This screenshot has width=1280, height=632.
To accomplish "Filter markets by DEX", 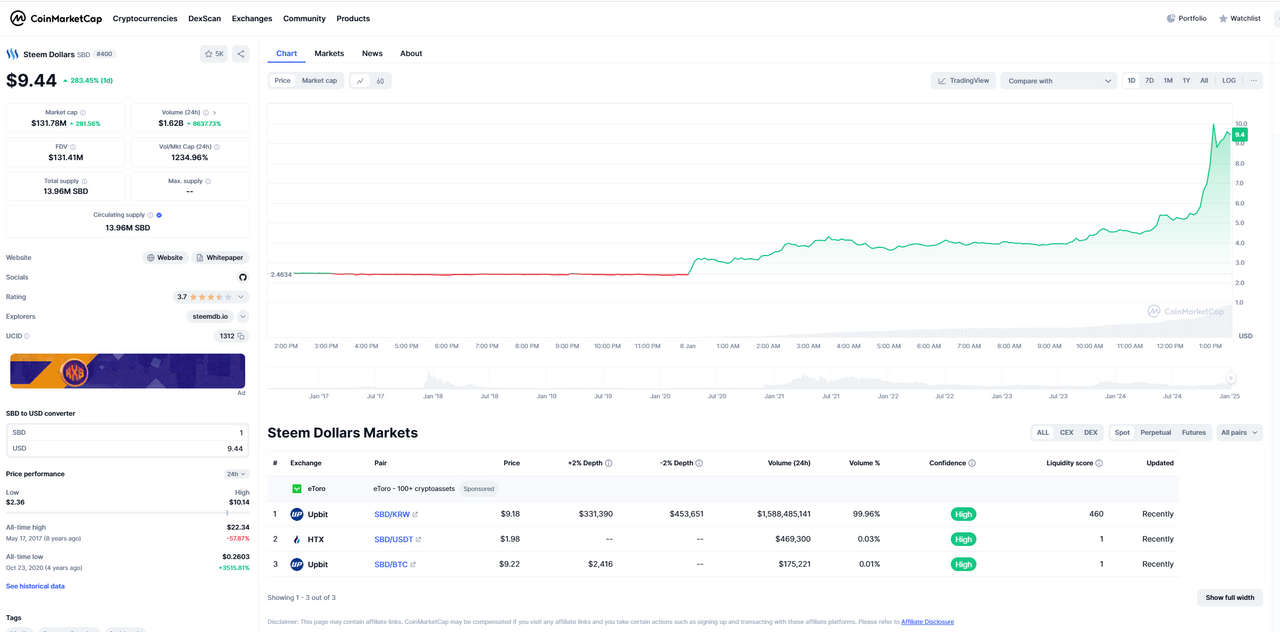I will click(1091, 433).
